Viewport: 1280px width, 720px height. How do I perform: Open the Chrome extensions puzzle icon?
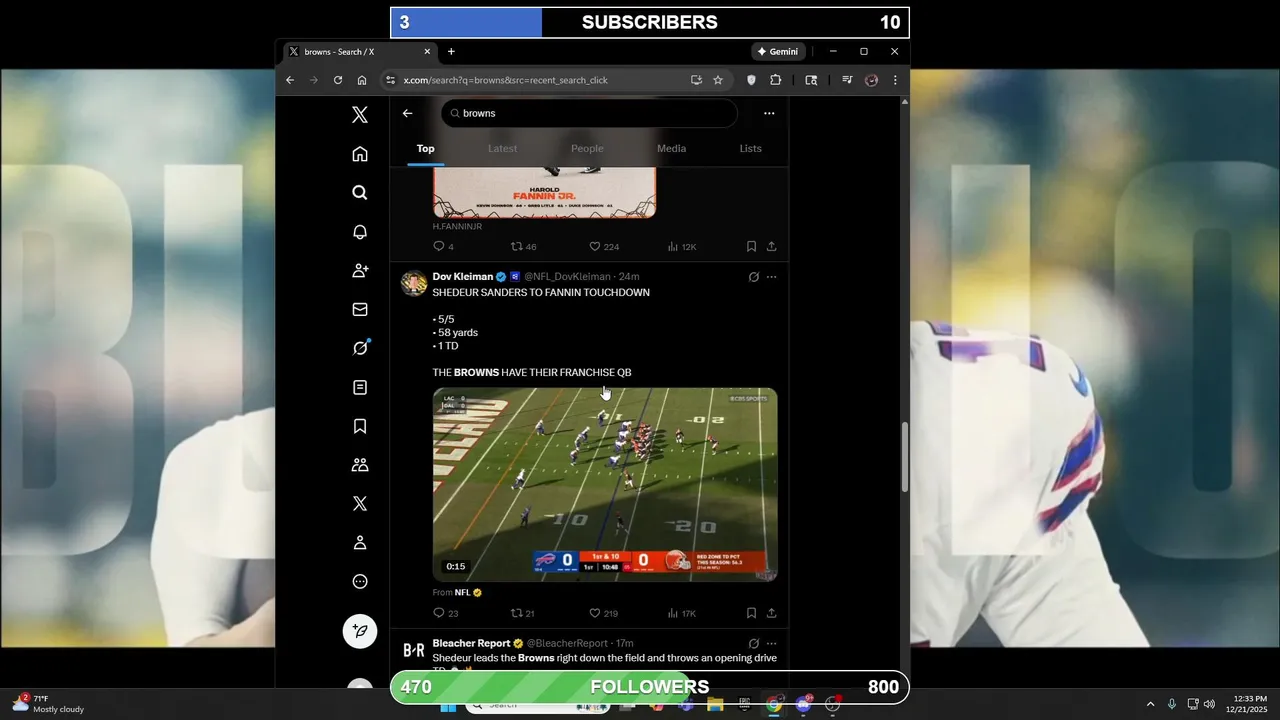(x=775, y=80)
